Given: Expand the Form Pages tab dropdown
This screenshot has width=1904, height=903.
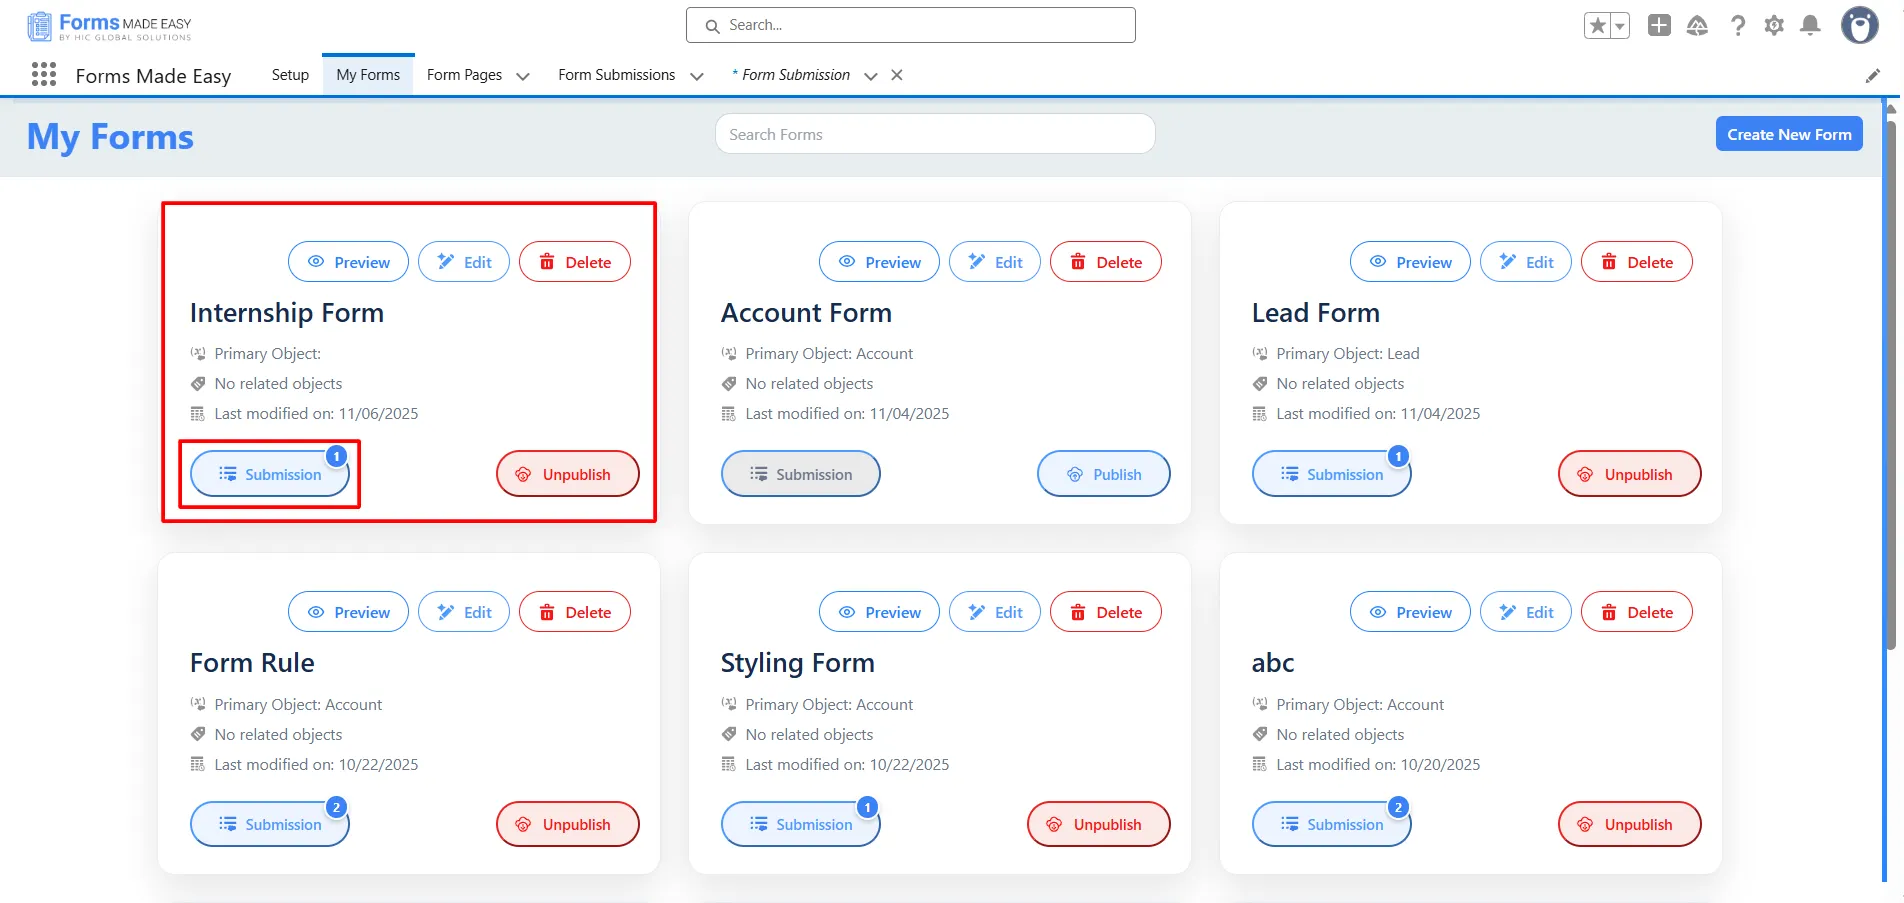Looking at the screenshot, I should pos(523,76).
